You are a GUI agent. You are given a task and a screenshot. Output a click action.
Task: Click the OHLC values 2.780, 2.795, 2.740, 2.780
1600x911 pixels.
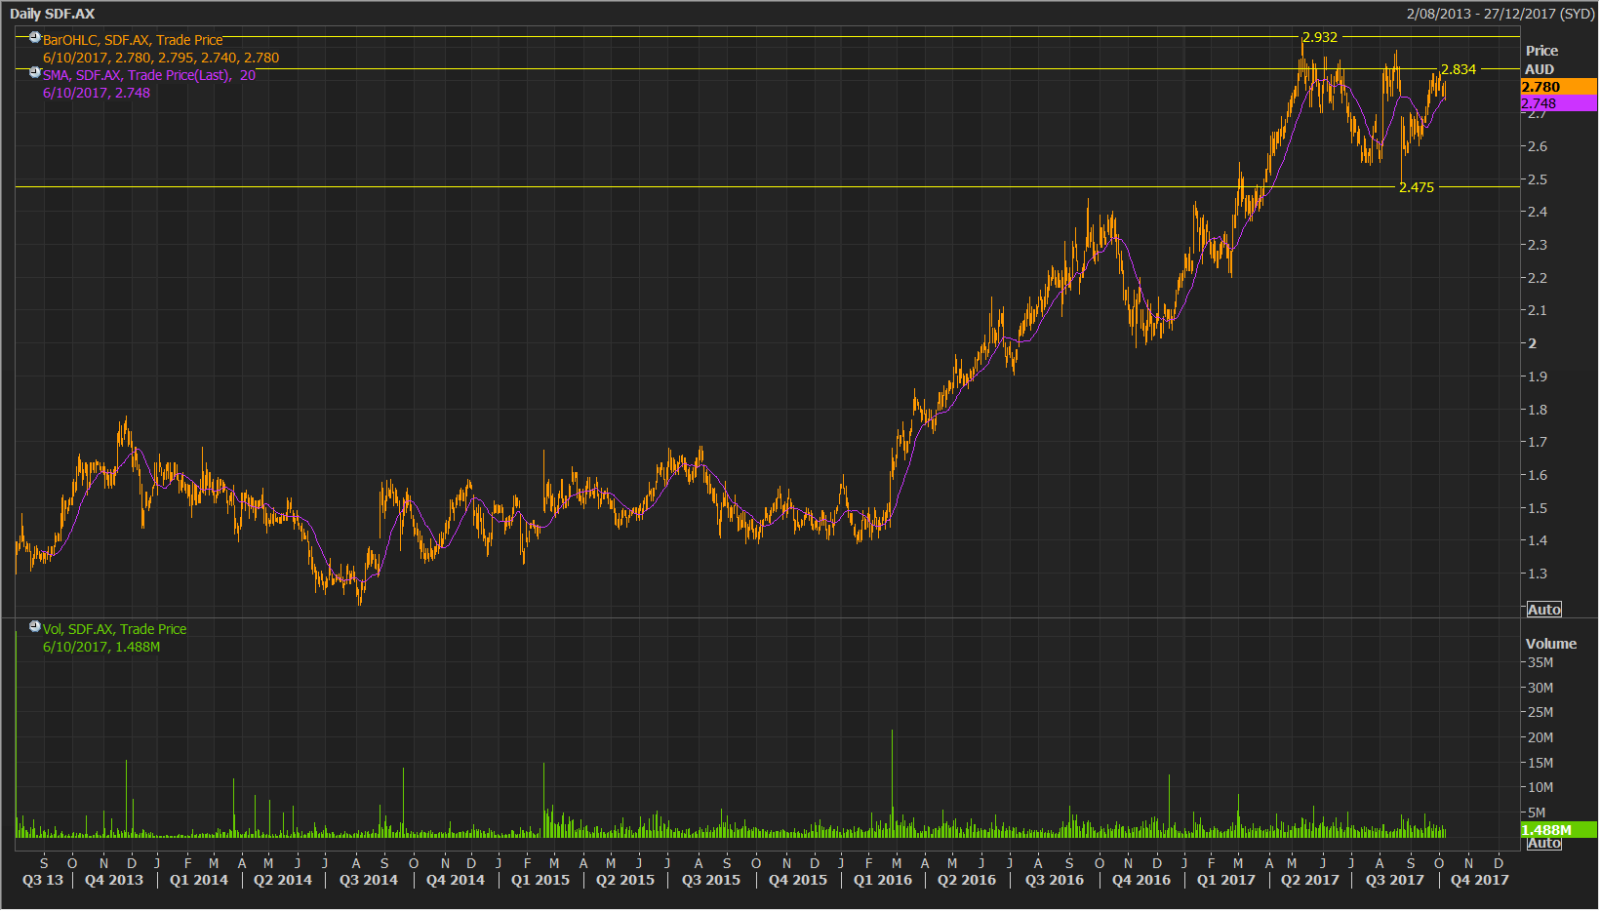pyautogui.click(x=197, y=58)
